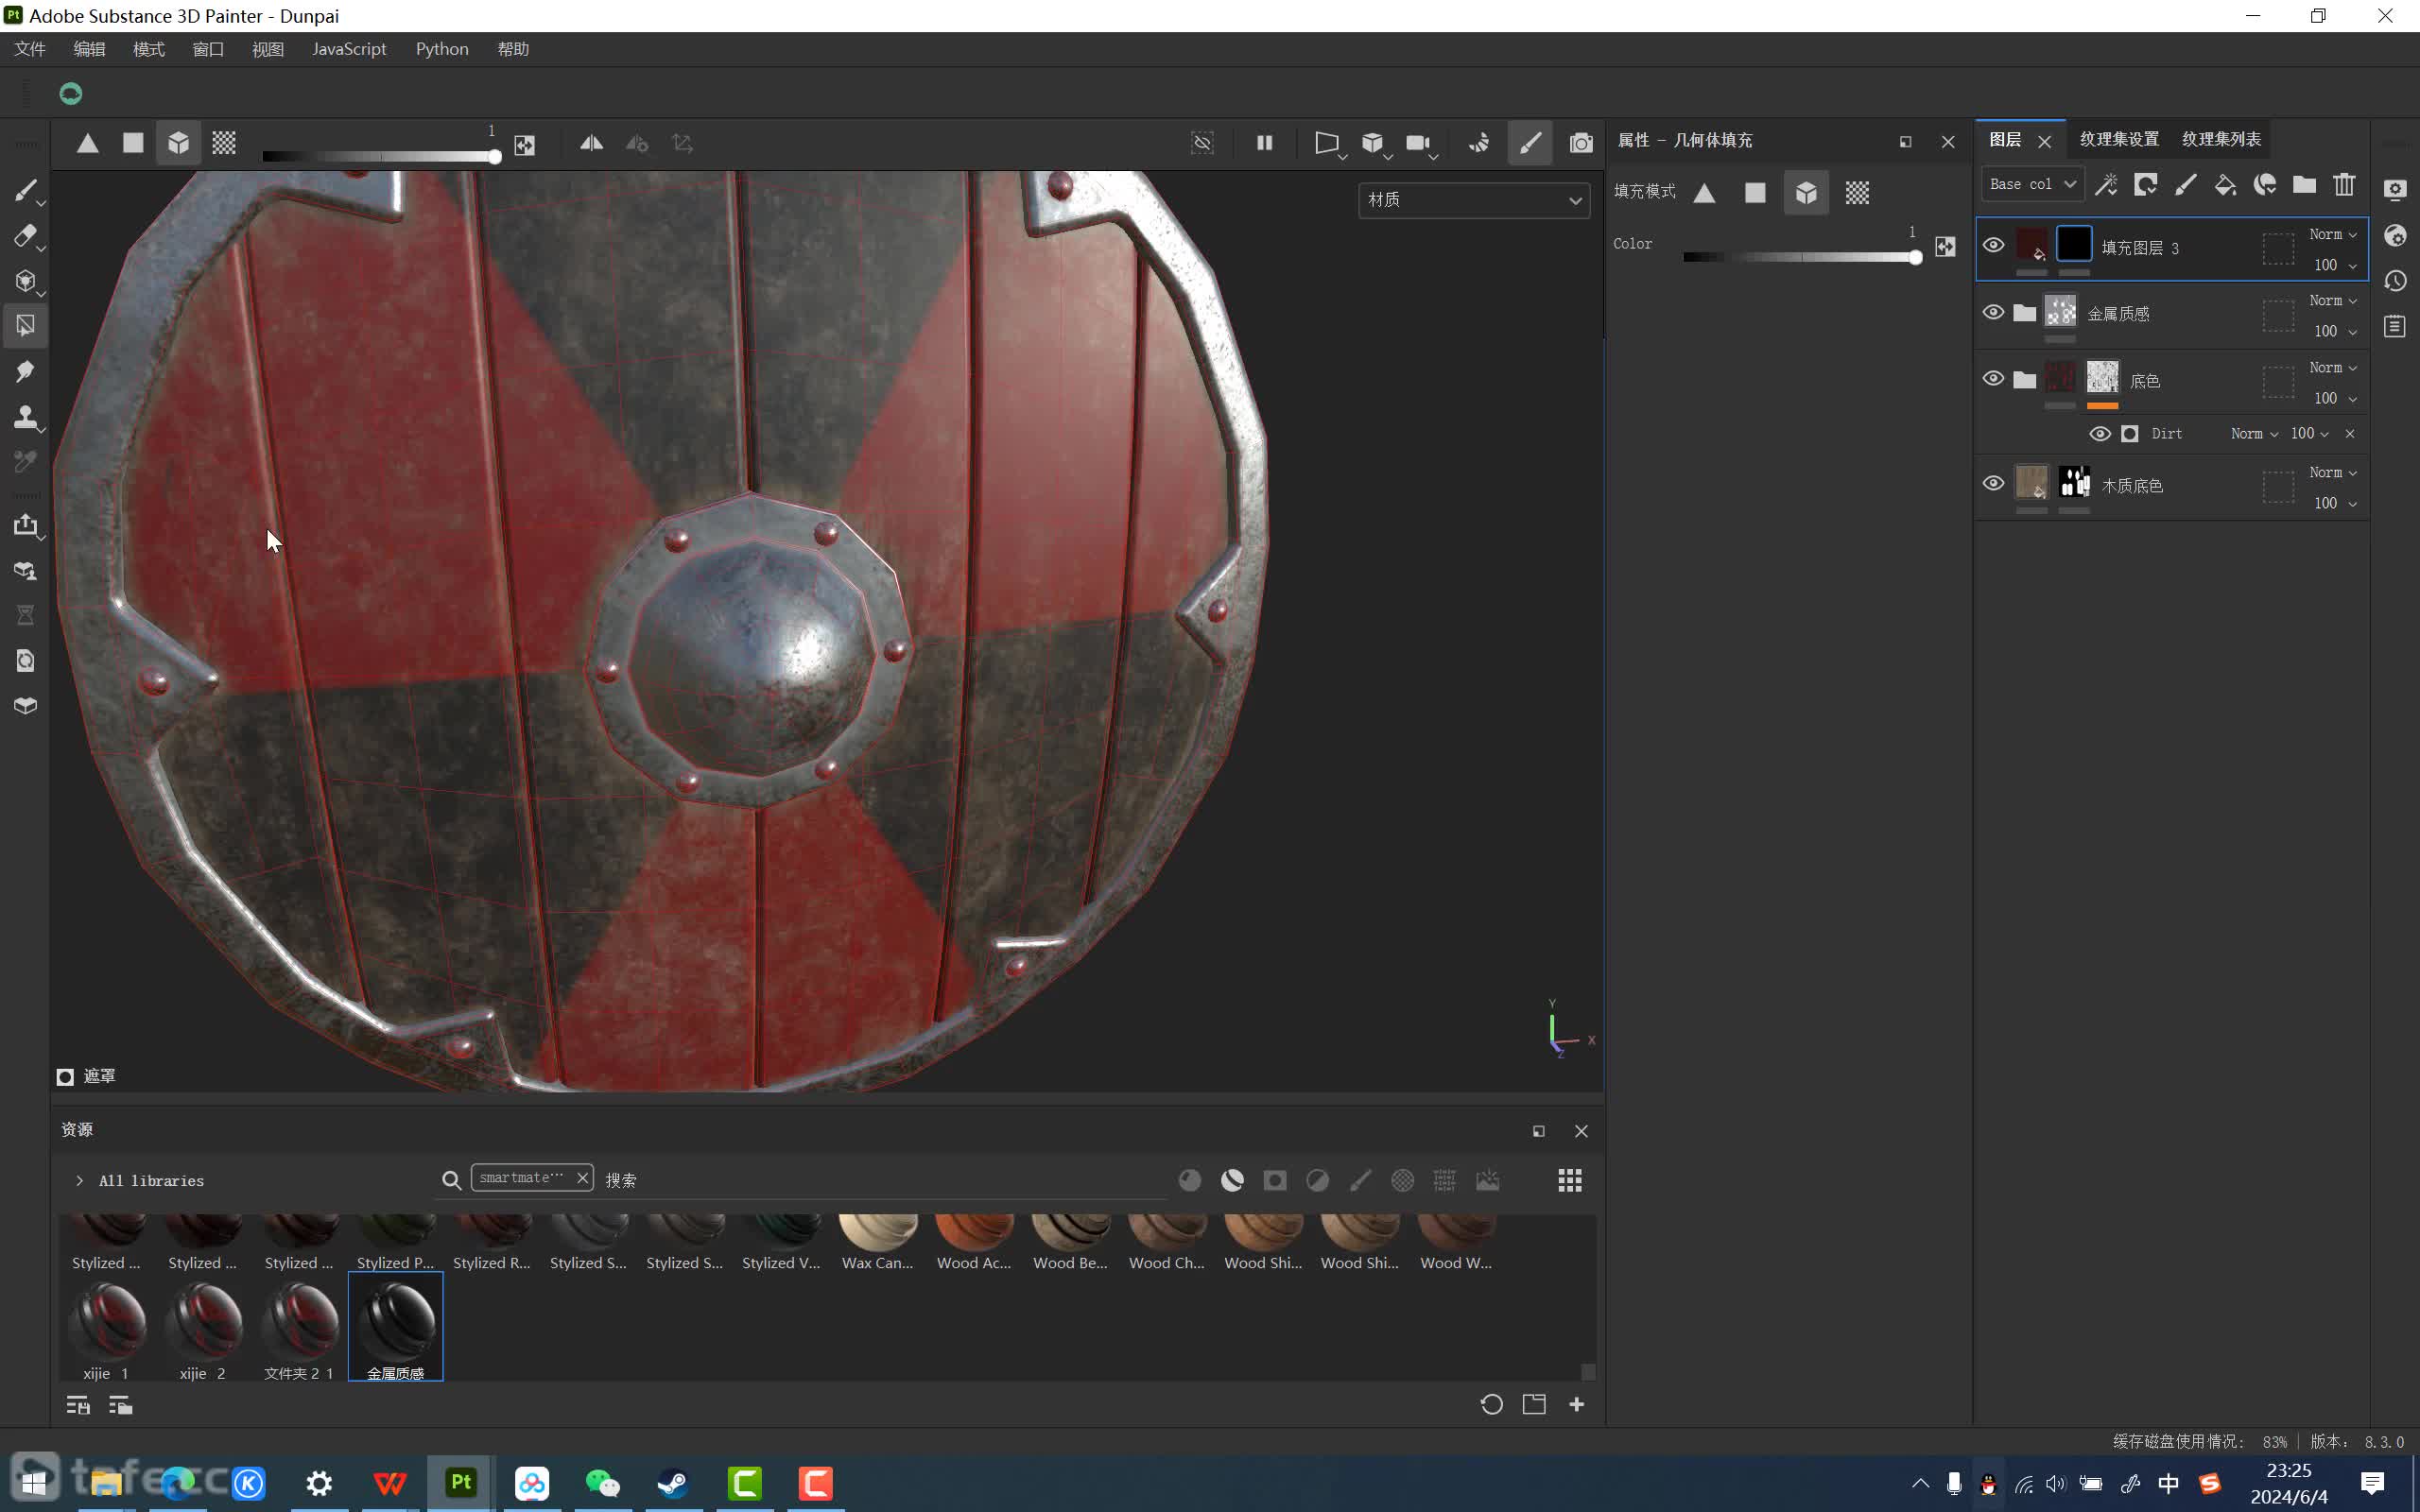Add a paint layer in Layers panel
The width and height of the screenshot is (2420, 1512).
pos(2186,185)
